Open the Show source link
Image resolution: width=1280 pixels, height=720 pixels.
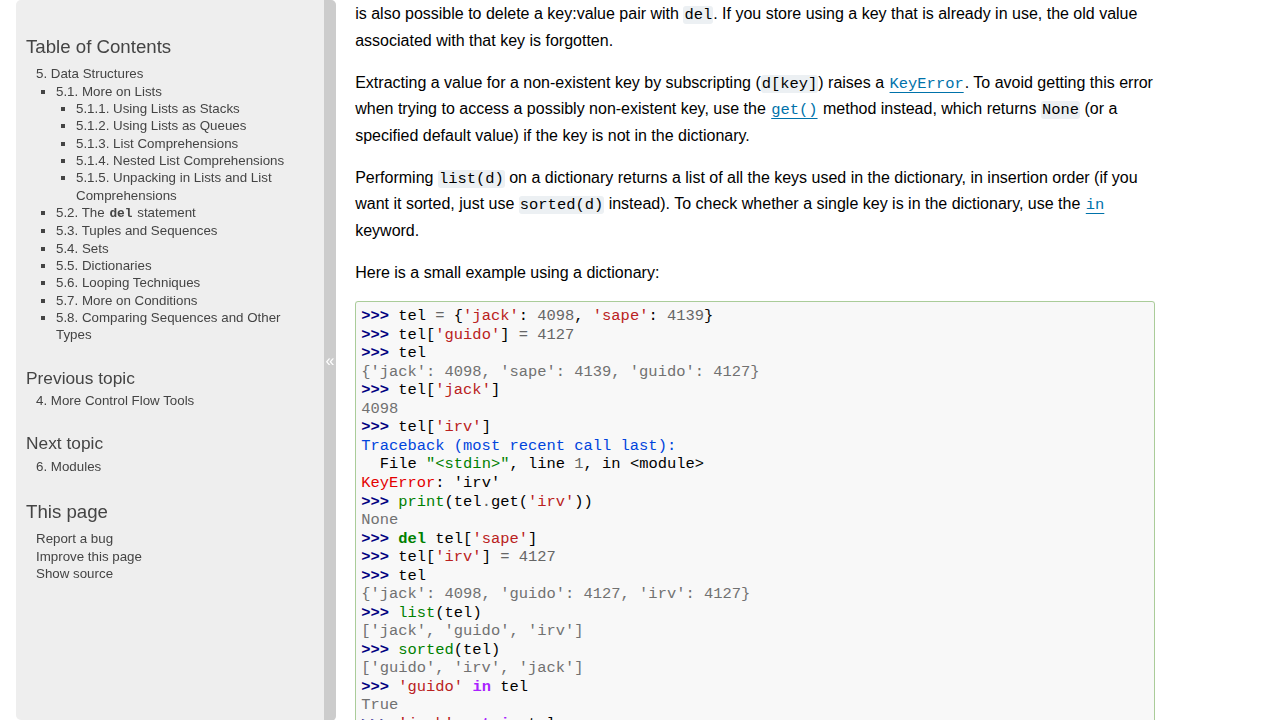click(74, 574)
